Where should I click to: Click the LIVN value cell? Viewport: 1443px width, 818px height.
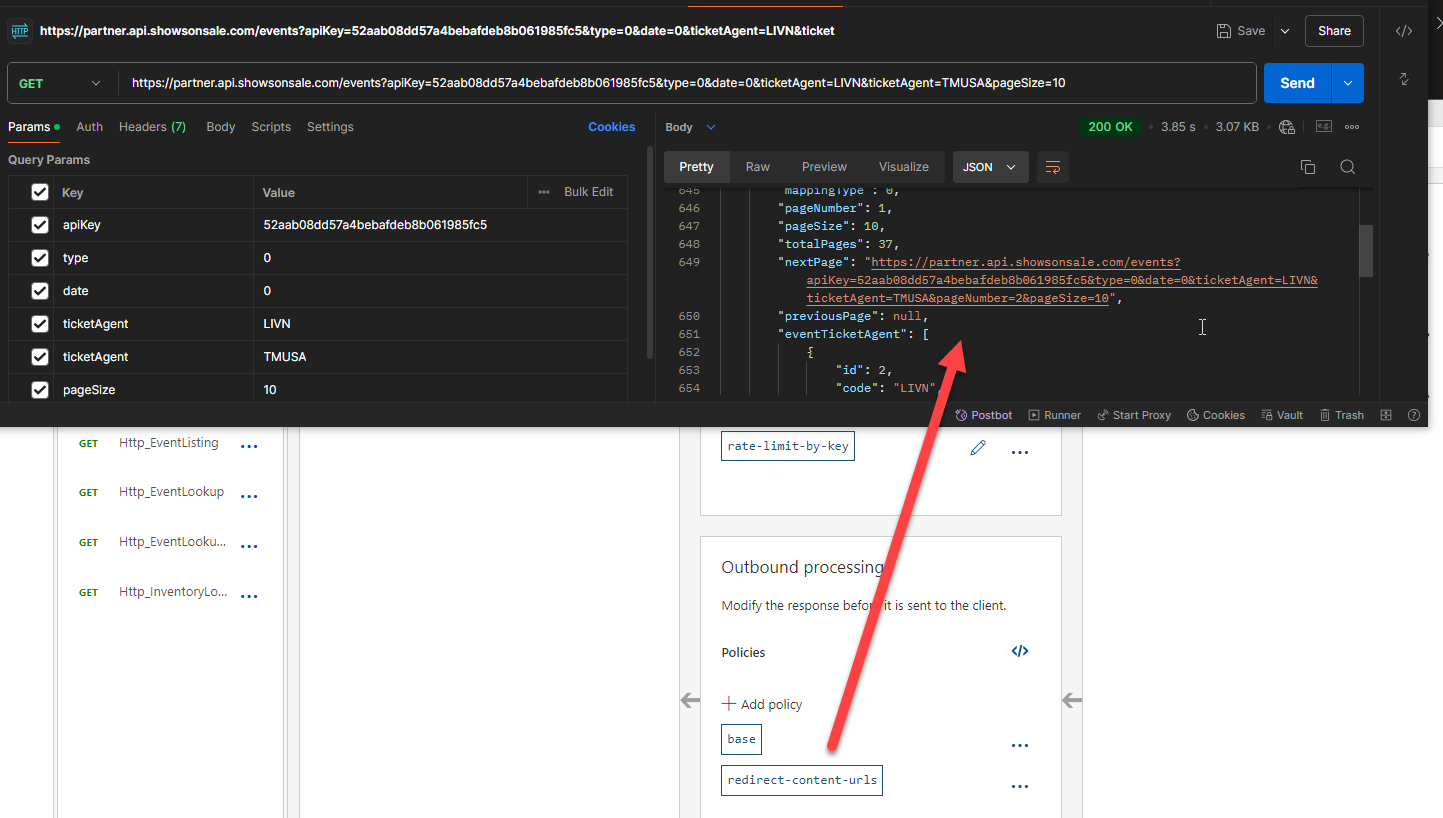tap(440, 324)
